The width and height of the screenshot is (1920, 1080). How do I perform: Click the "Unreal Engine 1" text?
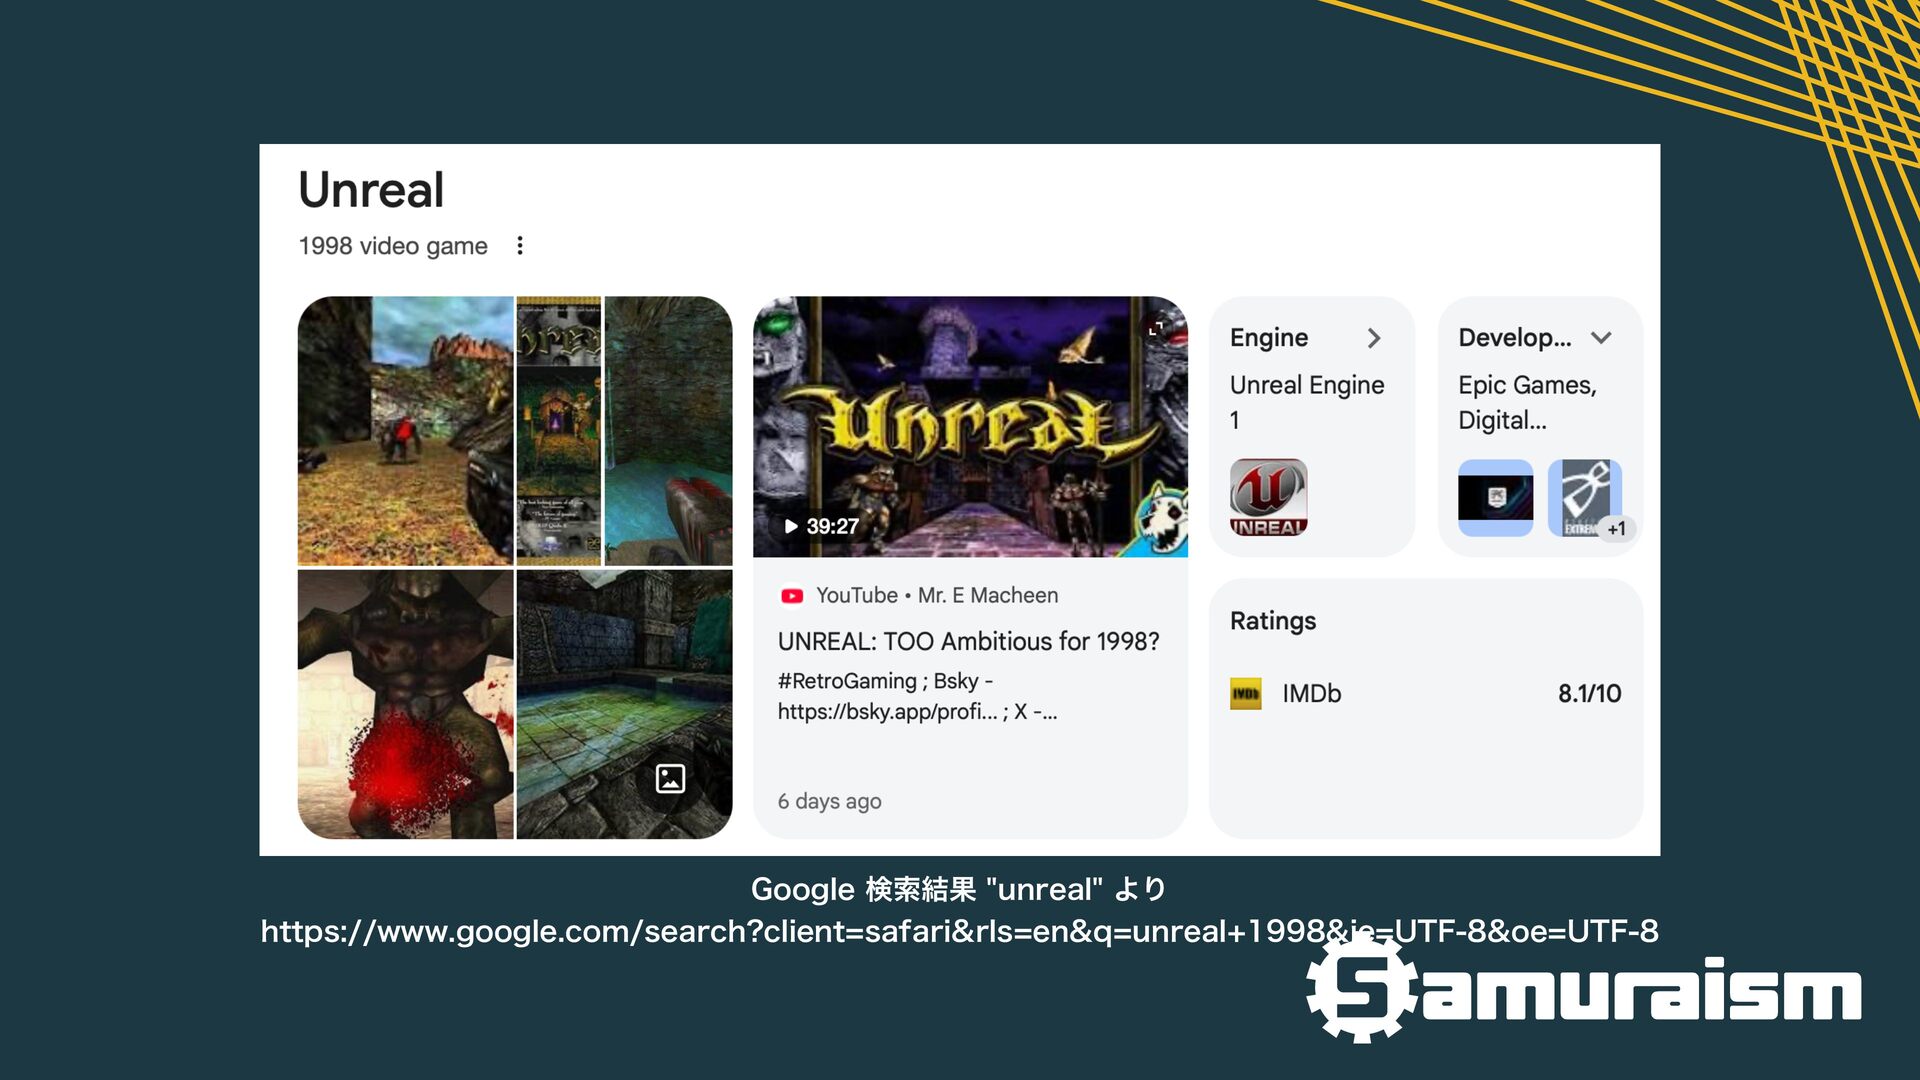[1307, 402]
